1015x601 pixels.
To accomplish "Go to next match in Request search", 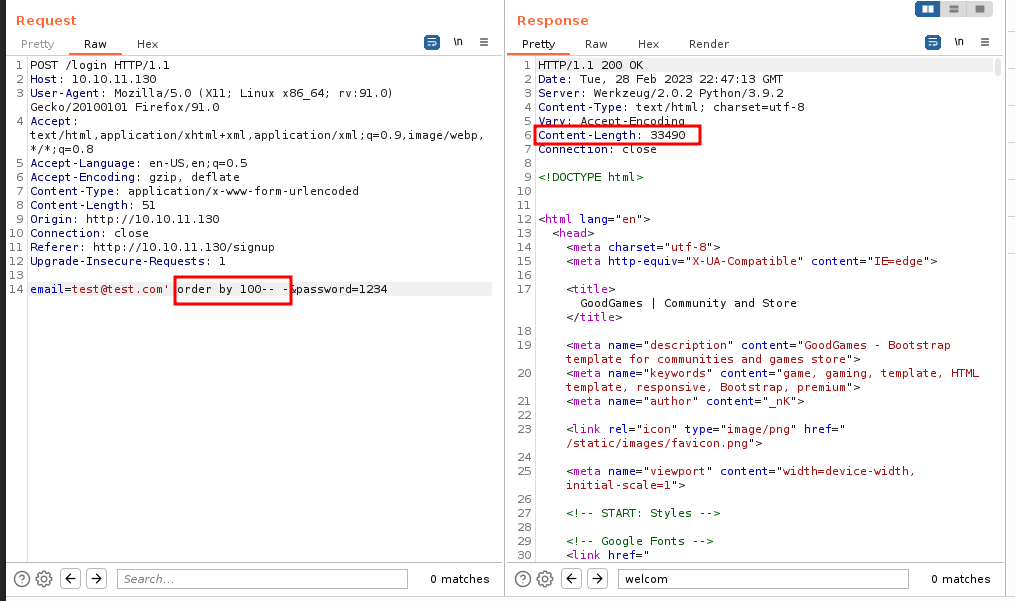I will pyautogui.click(x=96, y=578).
